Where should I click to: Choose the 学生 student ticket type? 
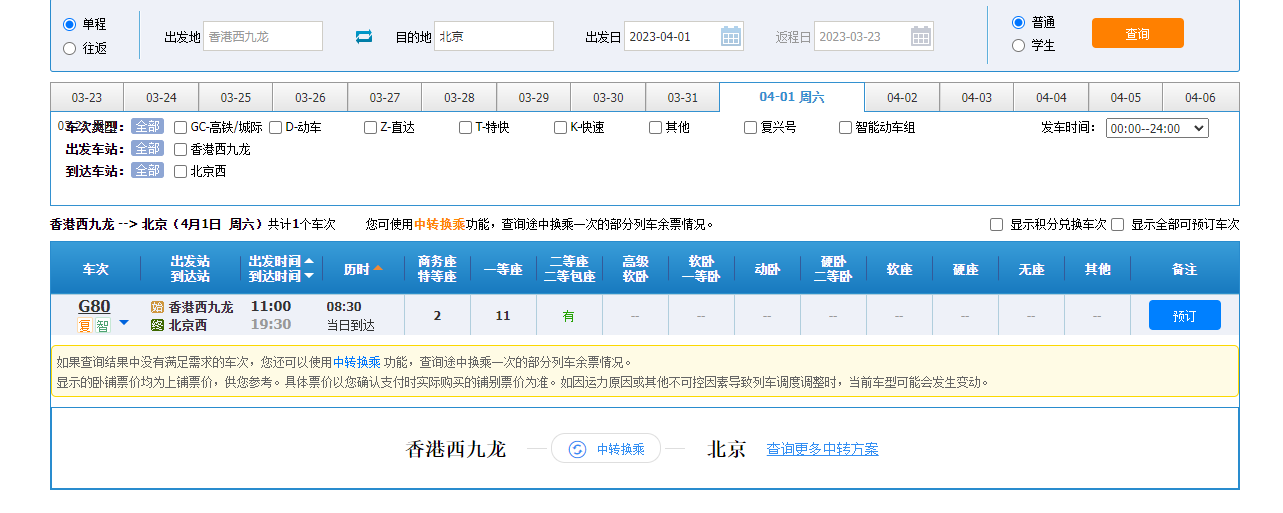tap(1018, 45)
